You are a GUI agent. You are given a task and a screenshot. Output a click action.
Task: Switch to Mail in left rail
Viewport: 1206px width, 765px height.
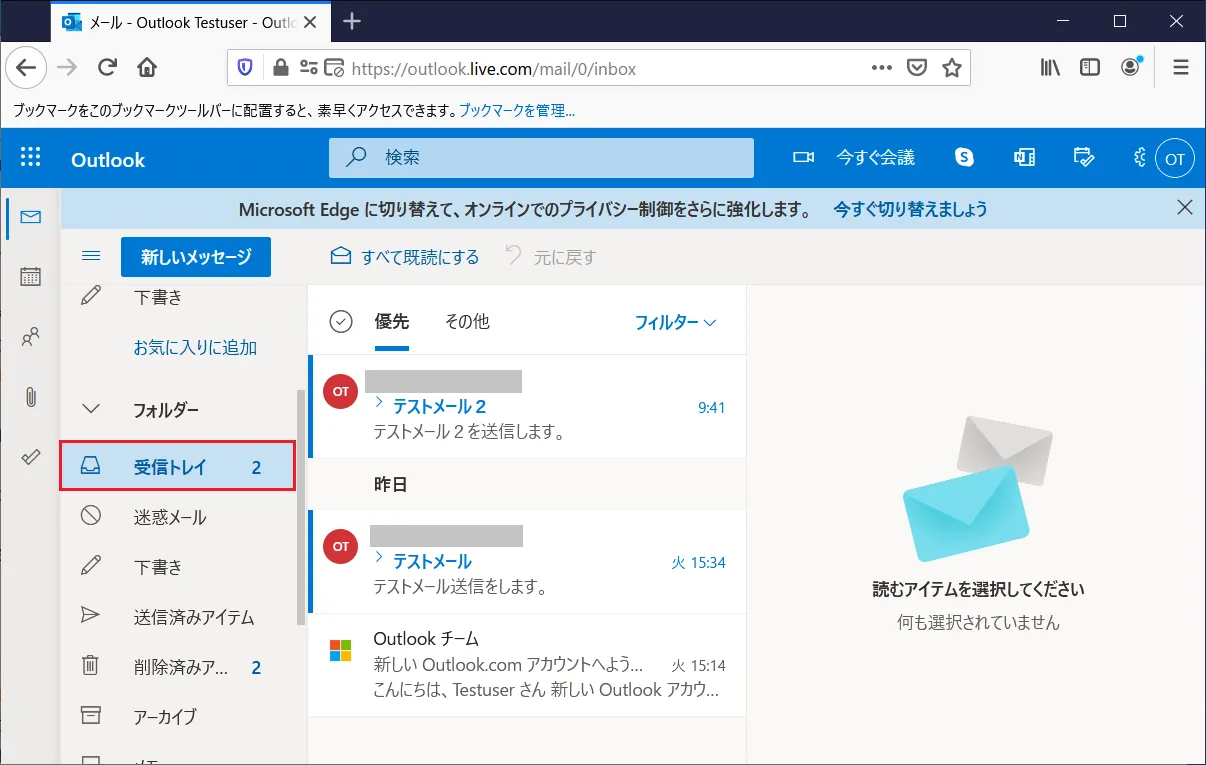point(31,217)
